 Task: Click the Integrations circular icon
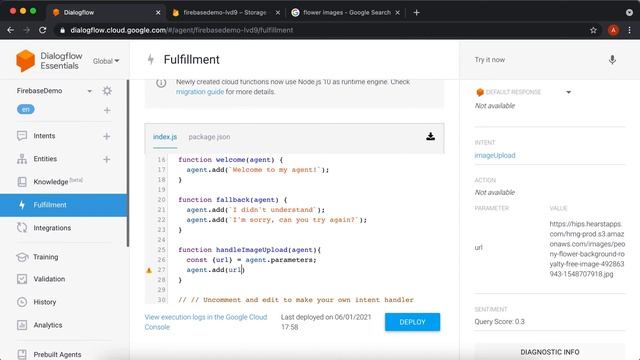(x=22, y=228)
